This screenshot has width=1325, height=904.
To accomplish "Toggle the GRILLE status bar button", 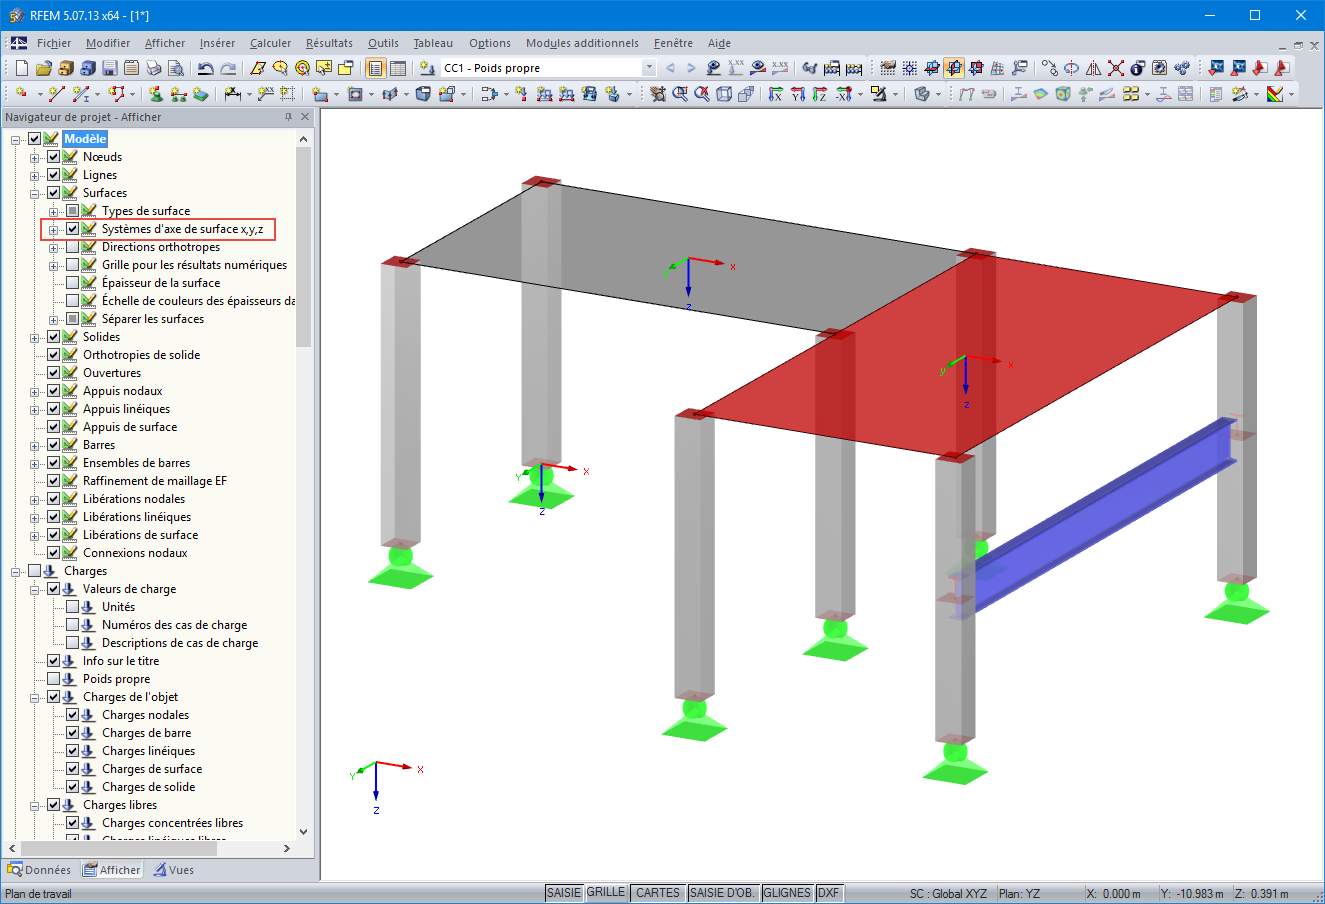I will (606, 893).
